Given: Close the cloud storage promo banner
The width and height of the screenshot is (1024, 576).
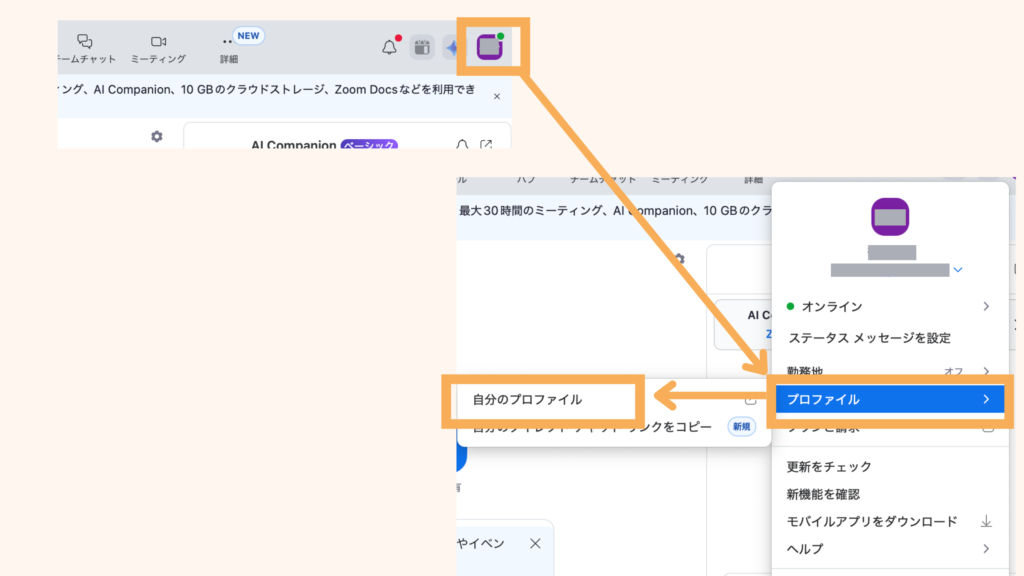Looking at the screenshot, I should [496, 94].
